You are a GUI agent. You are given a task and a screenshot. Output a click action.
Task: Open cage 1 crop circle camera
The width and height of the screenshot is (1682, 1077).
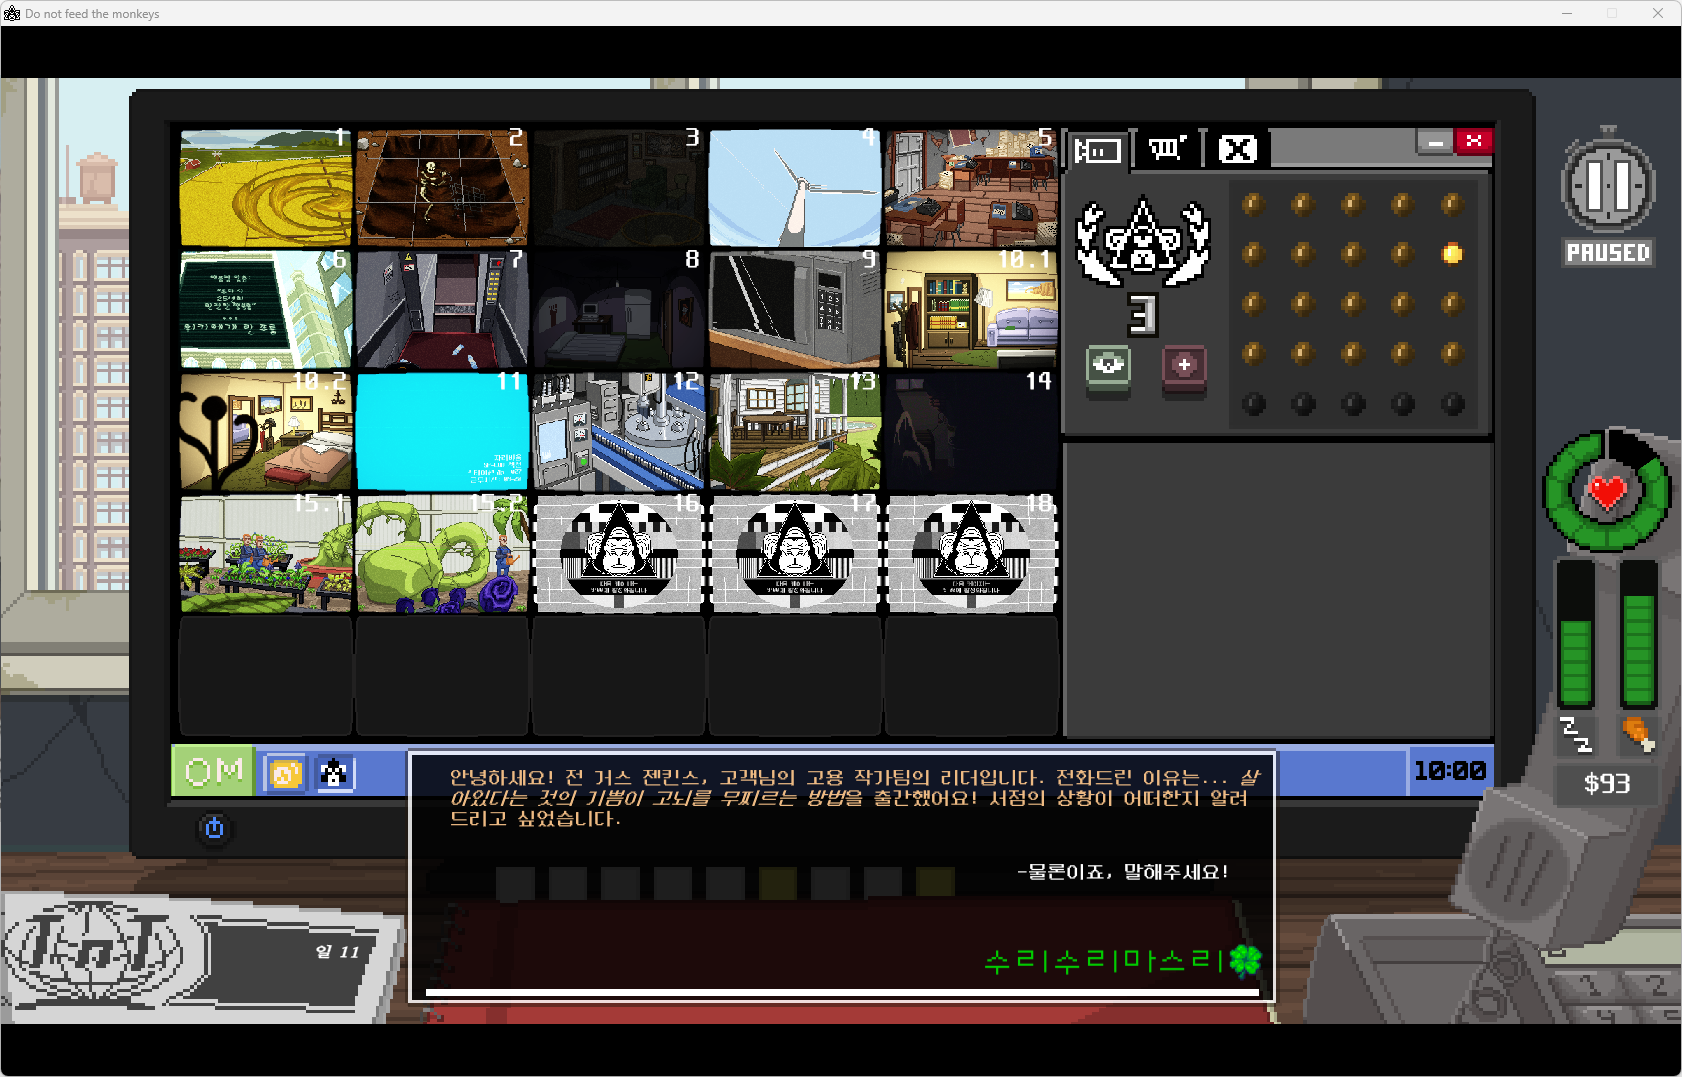(266, 187)
